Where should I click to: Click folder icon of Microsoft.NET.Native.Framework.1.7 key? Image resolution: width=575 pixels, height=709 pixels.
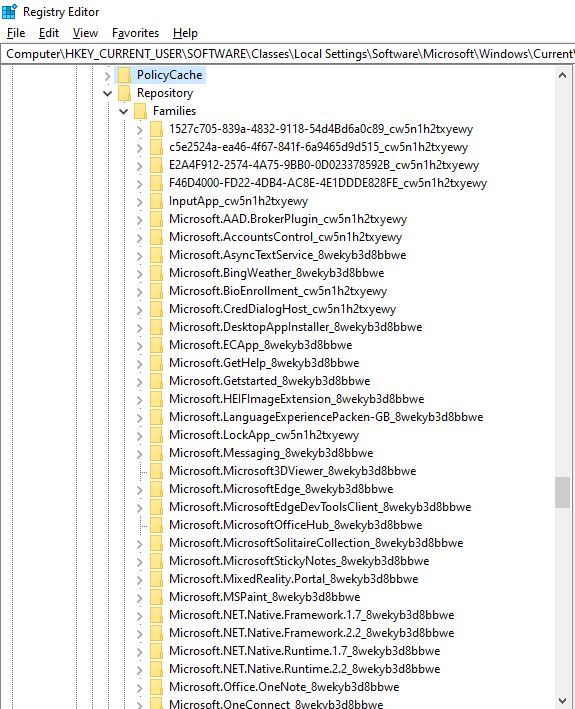click(156, 615)
